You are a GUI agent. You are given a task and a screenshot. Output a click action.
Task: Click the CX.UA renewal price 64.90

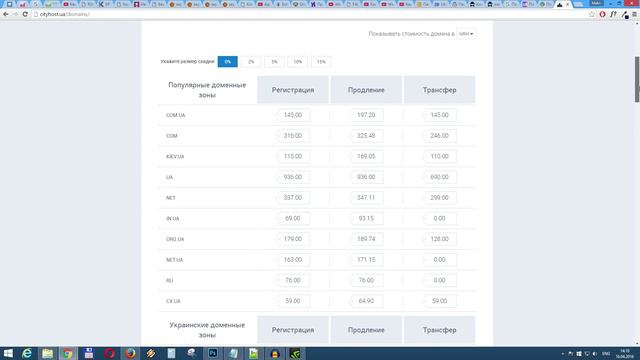pyautogui.click(x=366, y=301)
